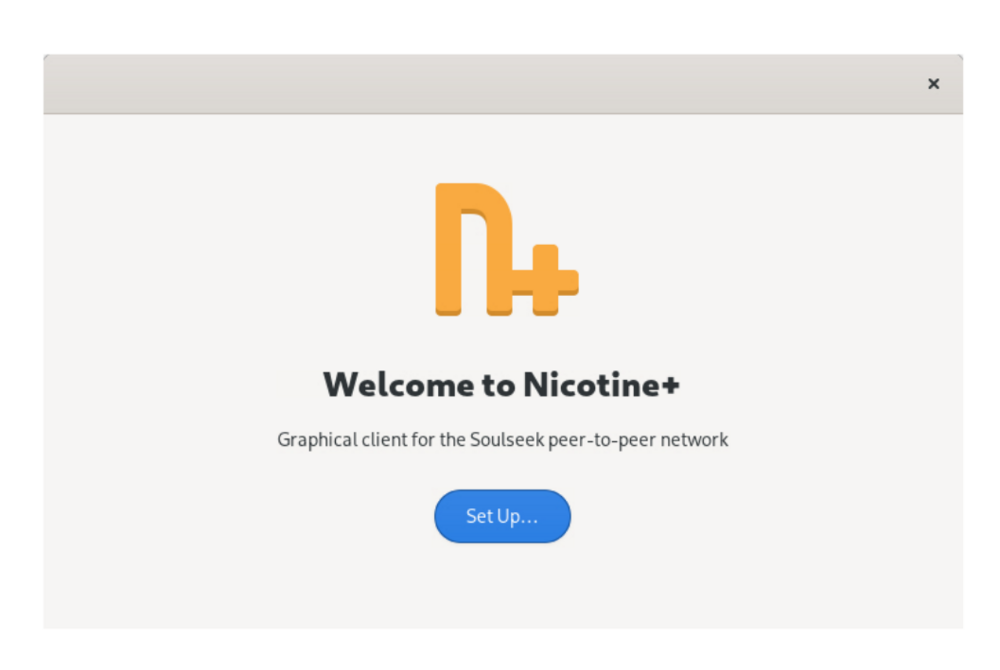Click the 'Graphical client for the Soulseek' description

(503, 440)
